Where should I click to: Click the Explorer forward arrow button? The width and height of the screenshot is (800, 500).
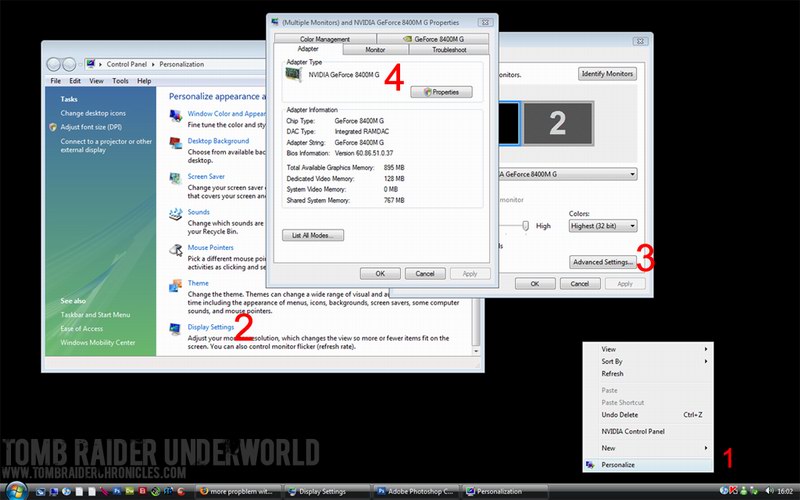tap(69, 64)
